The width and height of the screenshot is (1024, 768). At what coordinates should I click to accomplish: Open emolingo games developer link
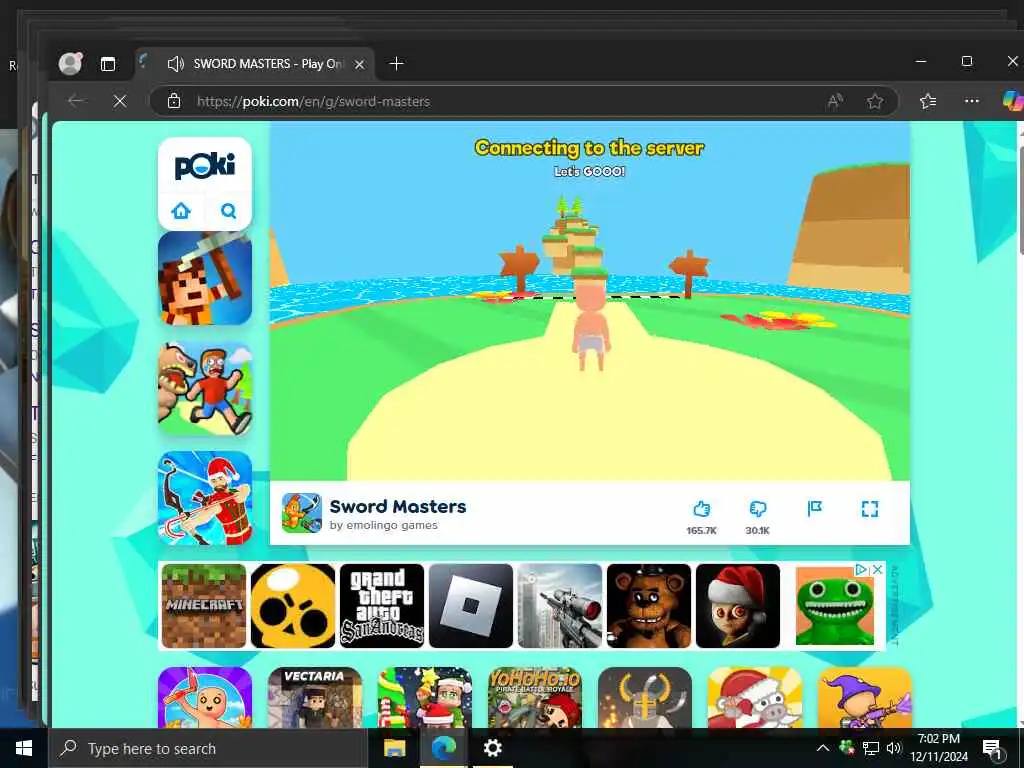pyautogui.click(x=383, y=525)
